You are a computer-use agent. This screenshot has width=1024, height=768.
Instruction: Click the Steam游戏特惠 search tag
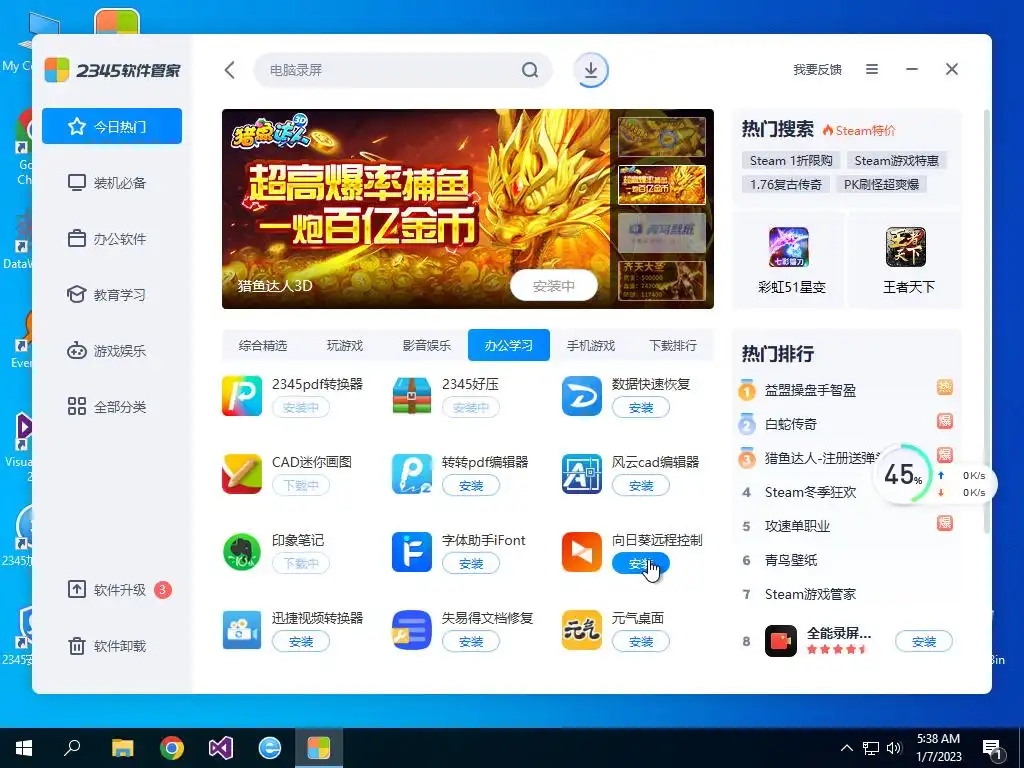point(897,161)
